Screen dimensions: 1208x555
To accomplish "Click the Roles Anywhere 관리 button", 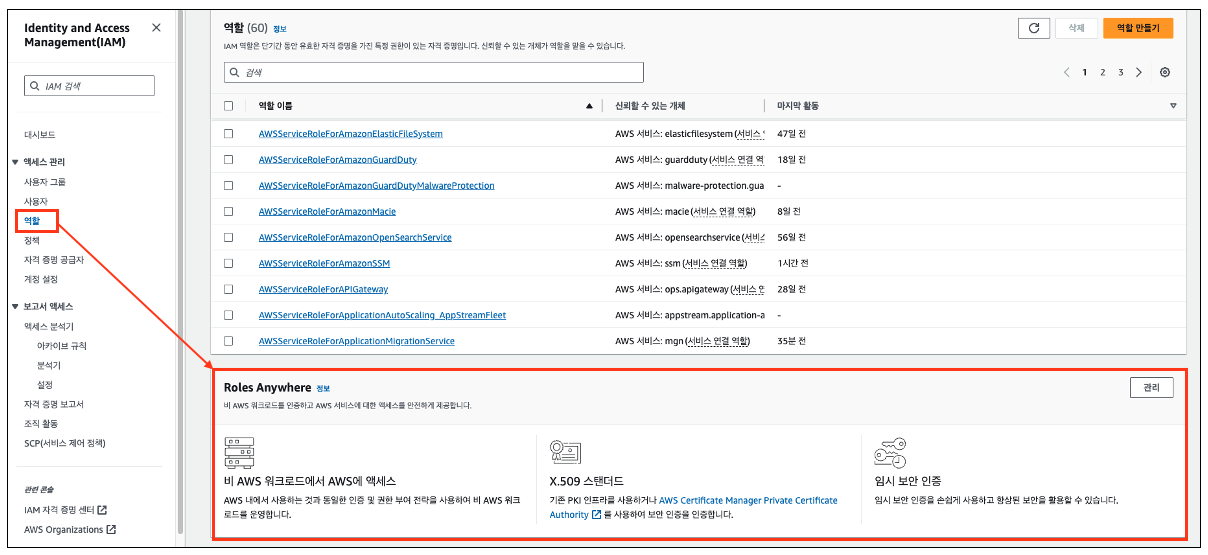I will click(1151, 388).
